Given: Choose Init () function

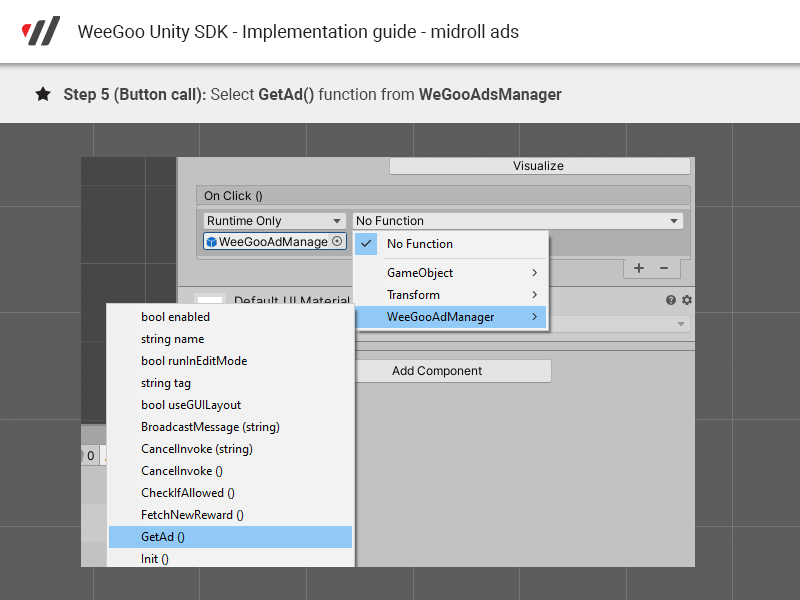Looking at the screenshot, I should pos(231,558).
